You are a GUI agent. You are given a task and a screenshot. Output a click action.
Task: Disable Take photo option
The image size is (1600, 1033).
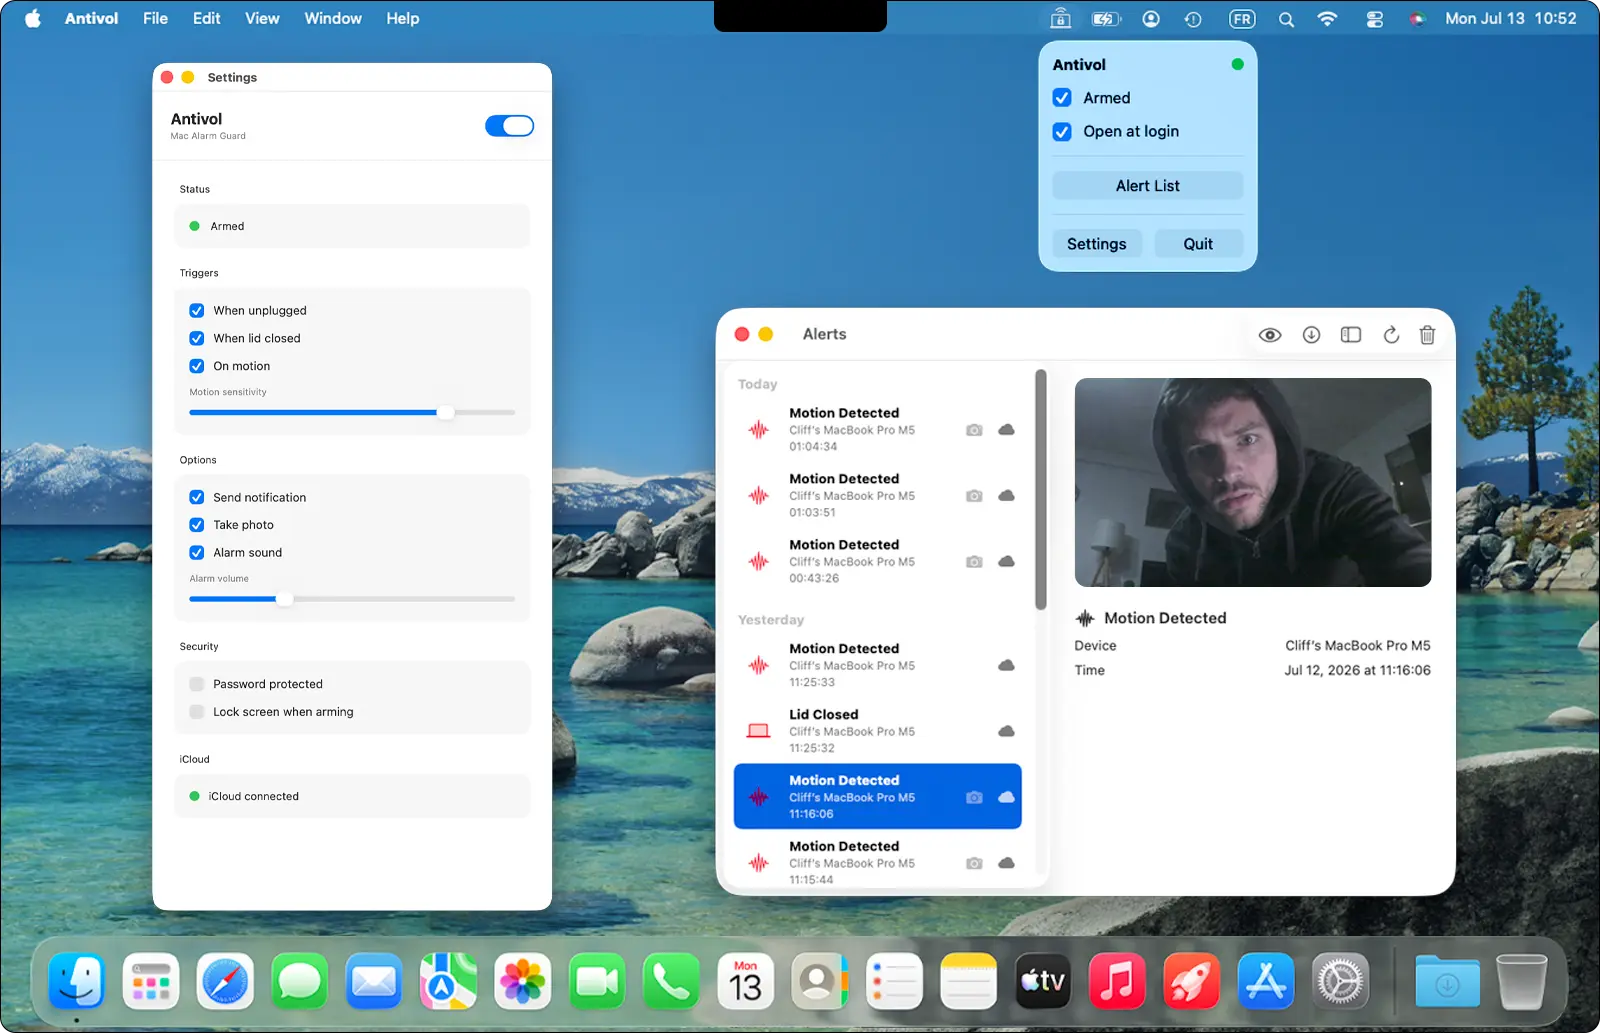tap(197, 525)
